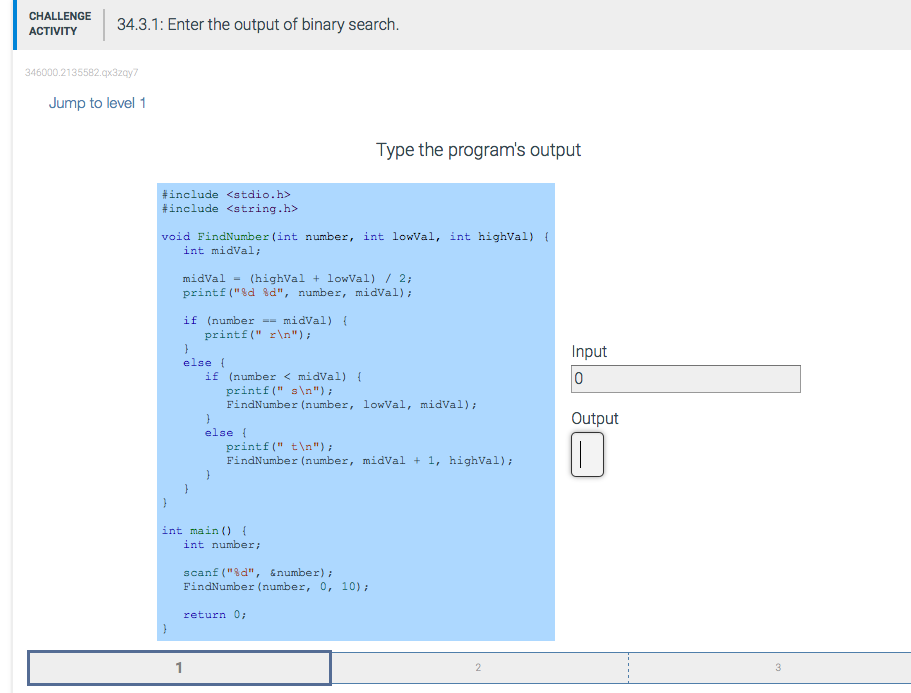
Task: Click inside the Output answer box
Action: (587, 454)
